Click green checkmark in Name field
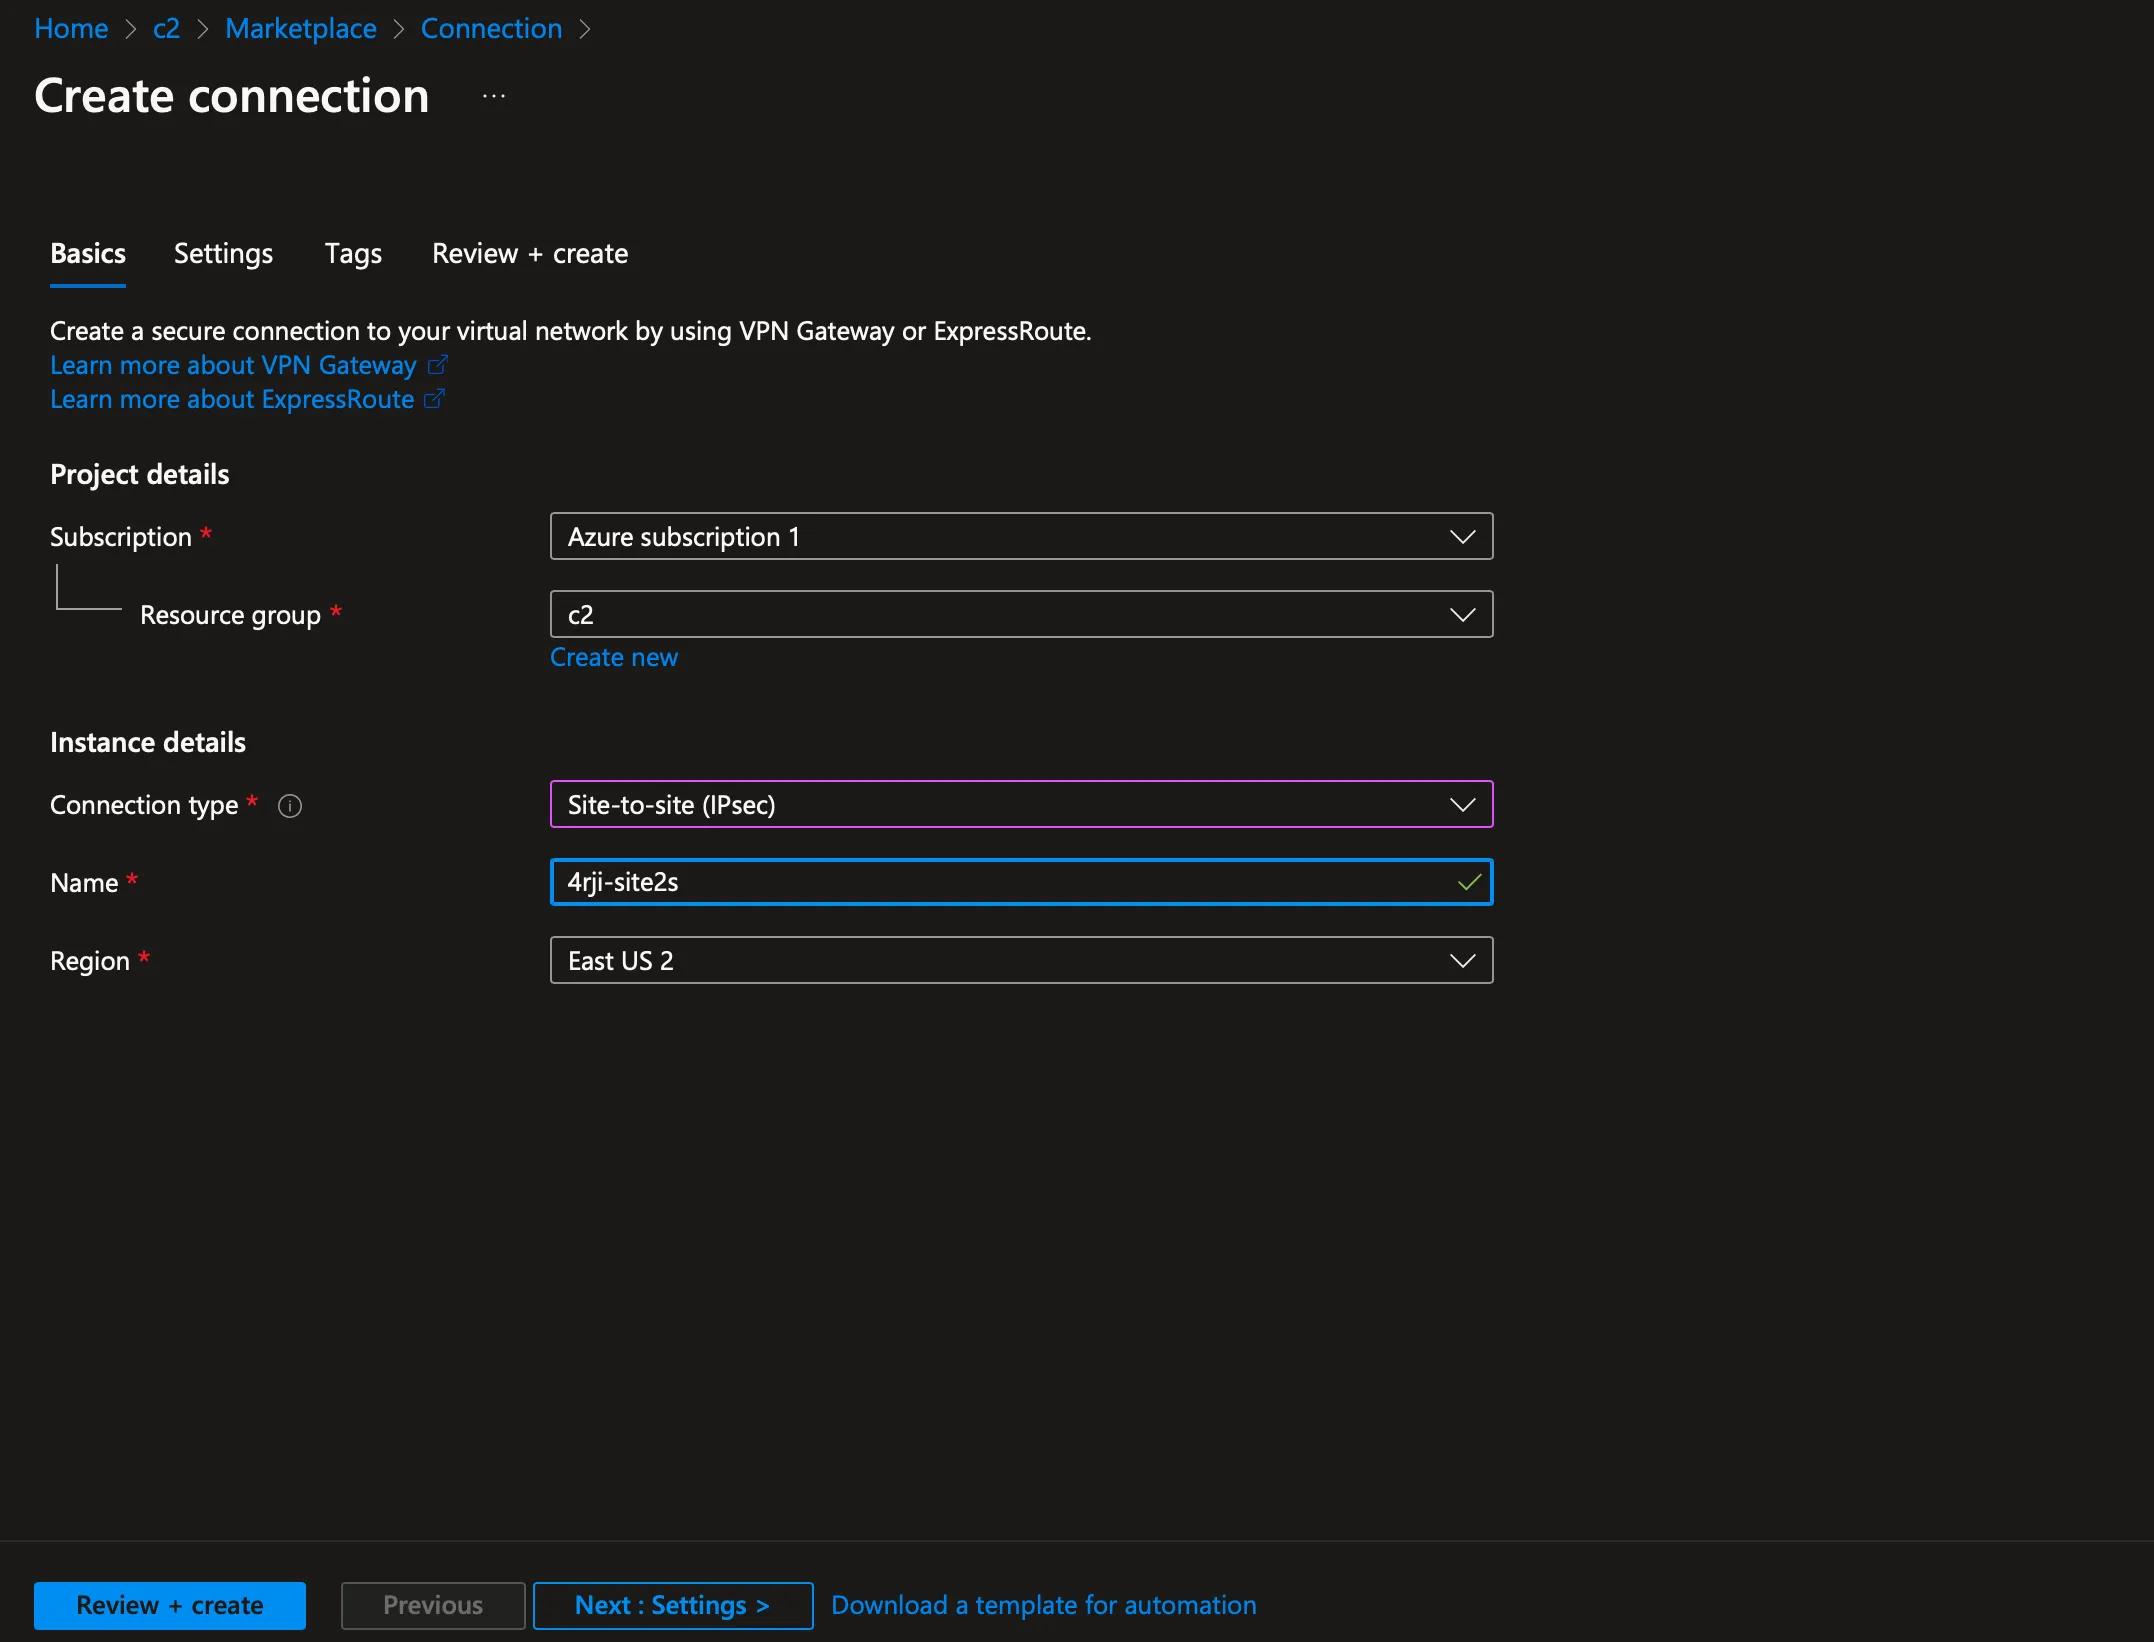This screenshot has width=2154, height=1642. 1469,882
